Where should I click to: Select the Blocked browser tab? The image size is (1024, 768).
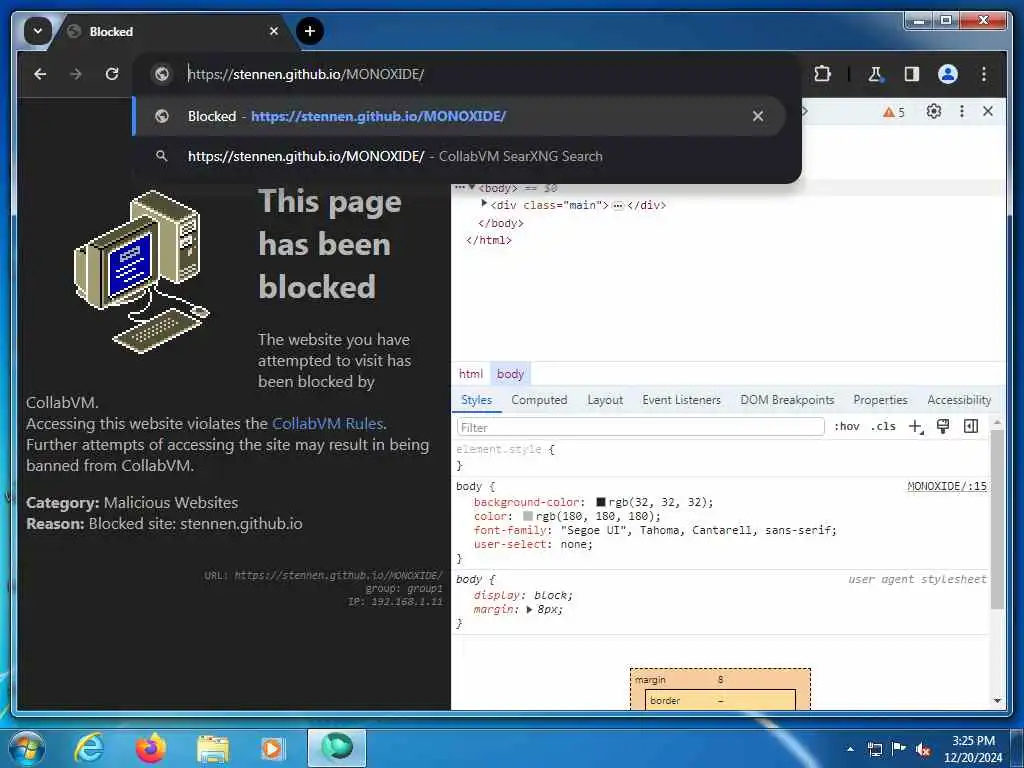171,31
